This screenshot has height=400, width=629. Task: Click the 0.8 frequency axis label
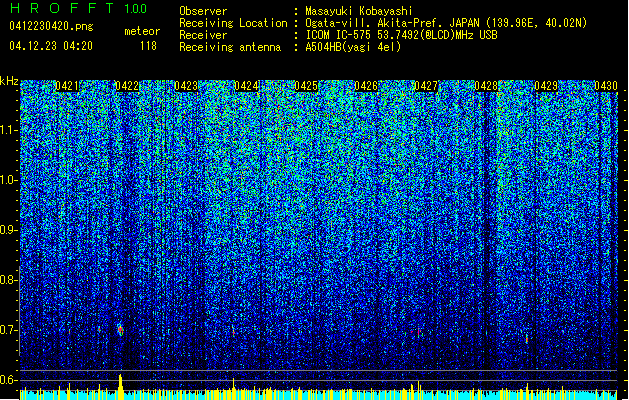point(9,280)
